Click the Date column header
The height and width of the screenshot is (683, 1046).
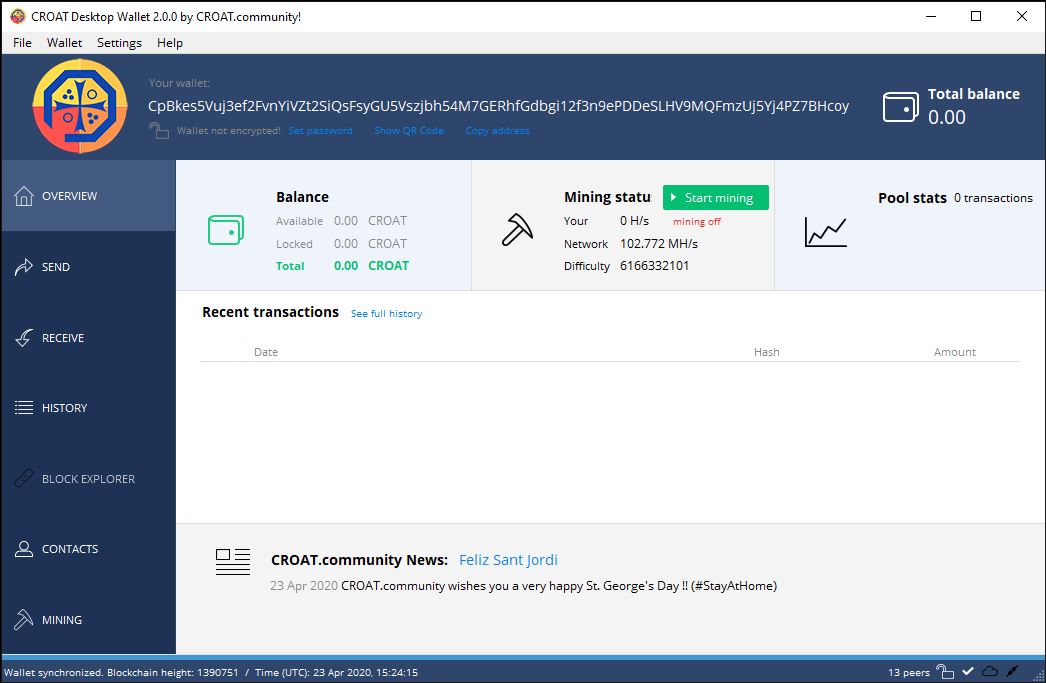[266, 352]
